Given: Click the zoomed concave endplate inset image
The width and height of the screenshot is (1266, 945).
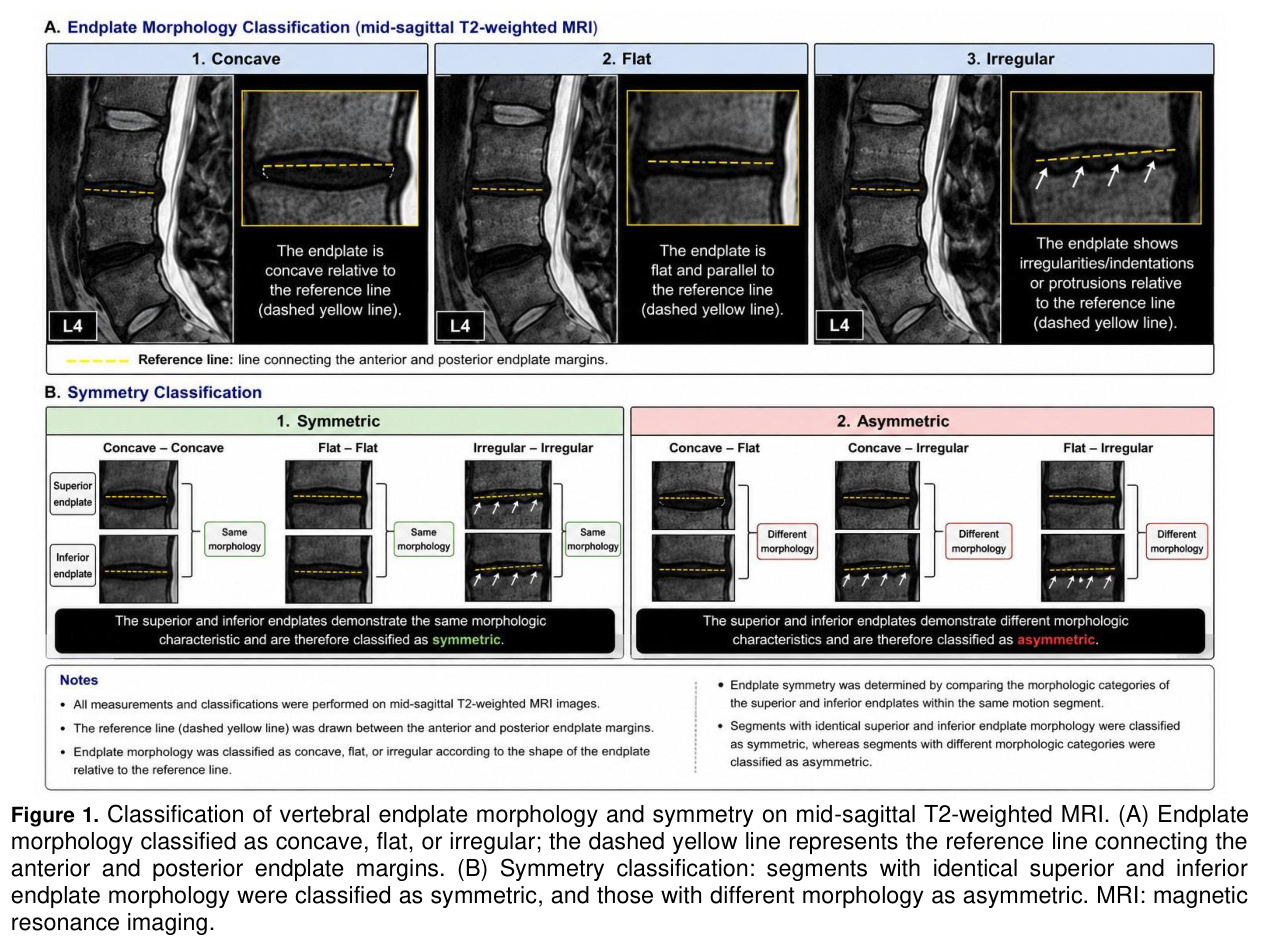Looking at the screenshot, I should click(x=330, y=157).
